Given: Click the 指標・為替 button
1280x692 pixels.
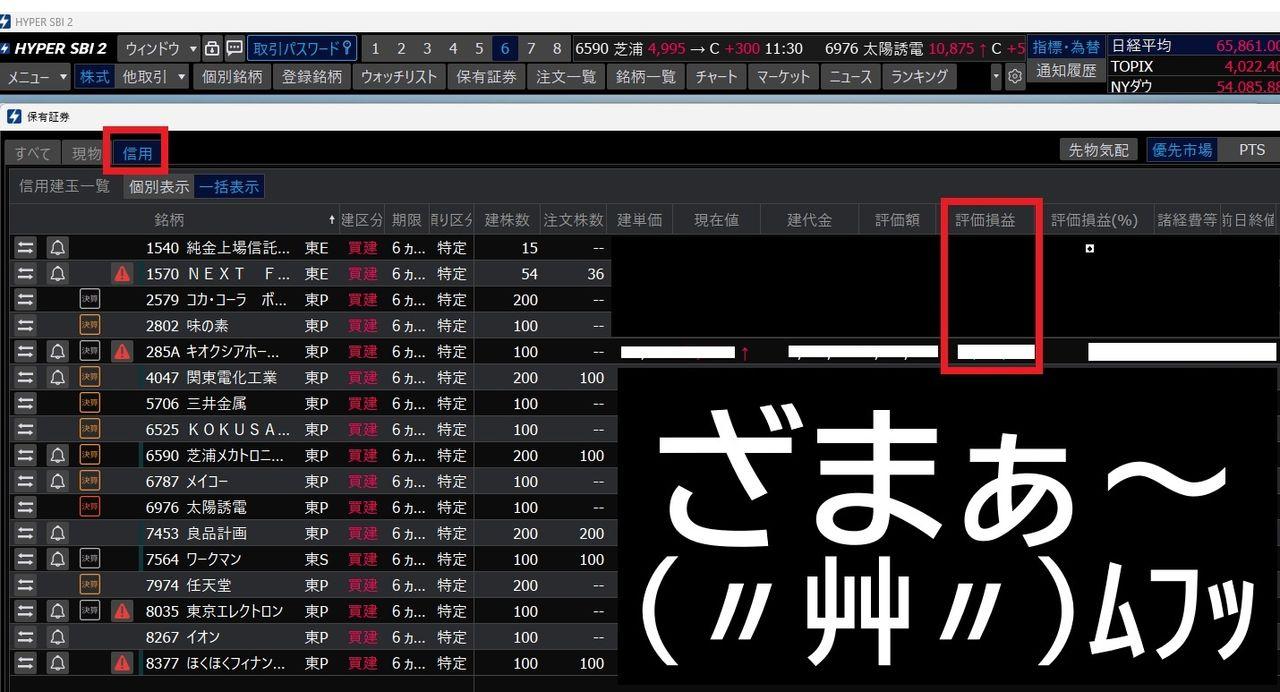Looking at the screenshot, I should click(1066, 47).
